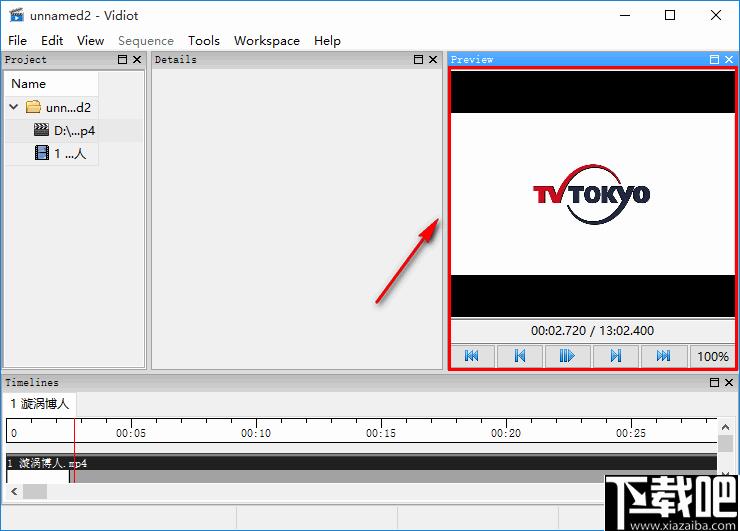Maximize the Timelines panel

click(x=714, y=382)
